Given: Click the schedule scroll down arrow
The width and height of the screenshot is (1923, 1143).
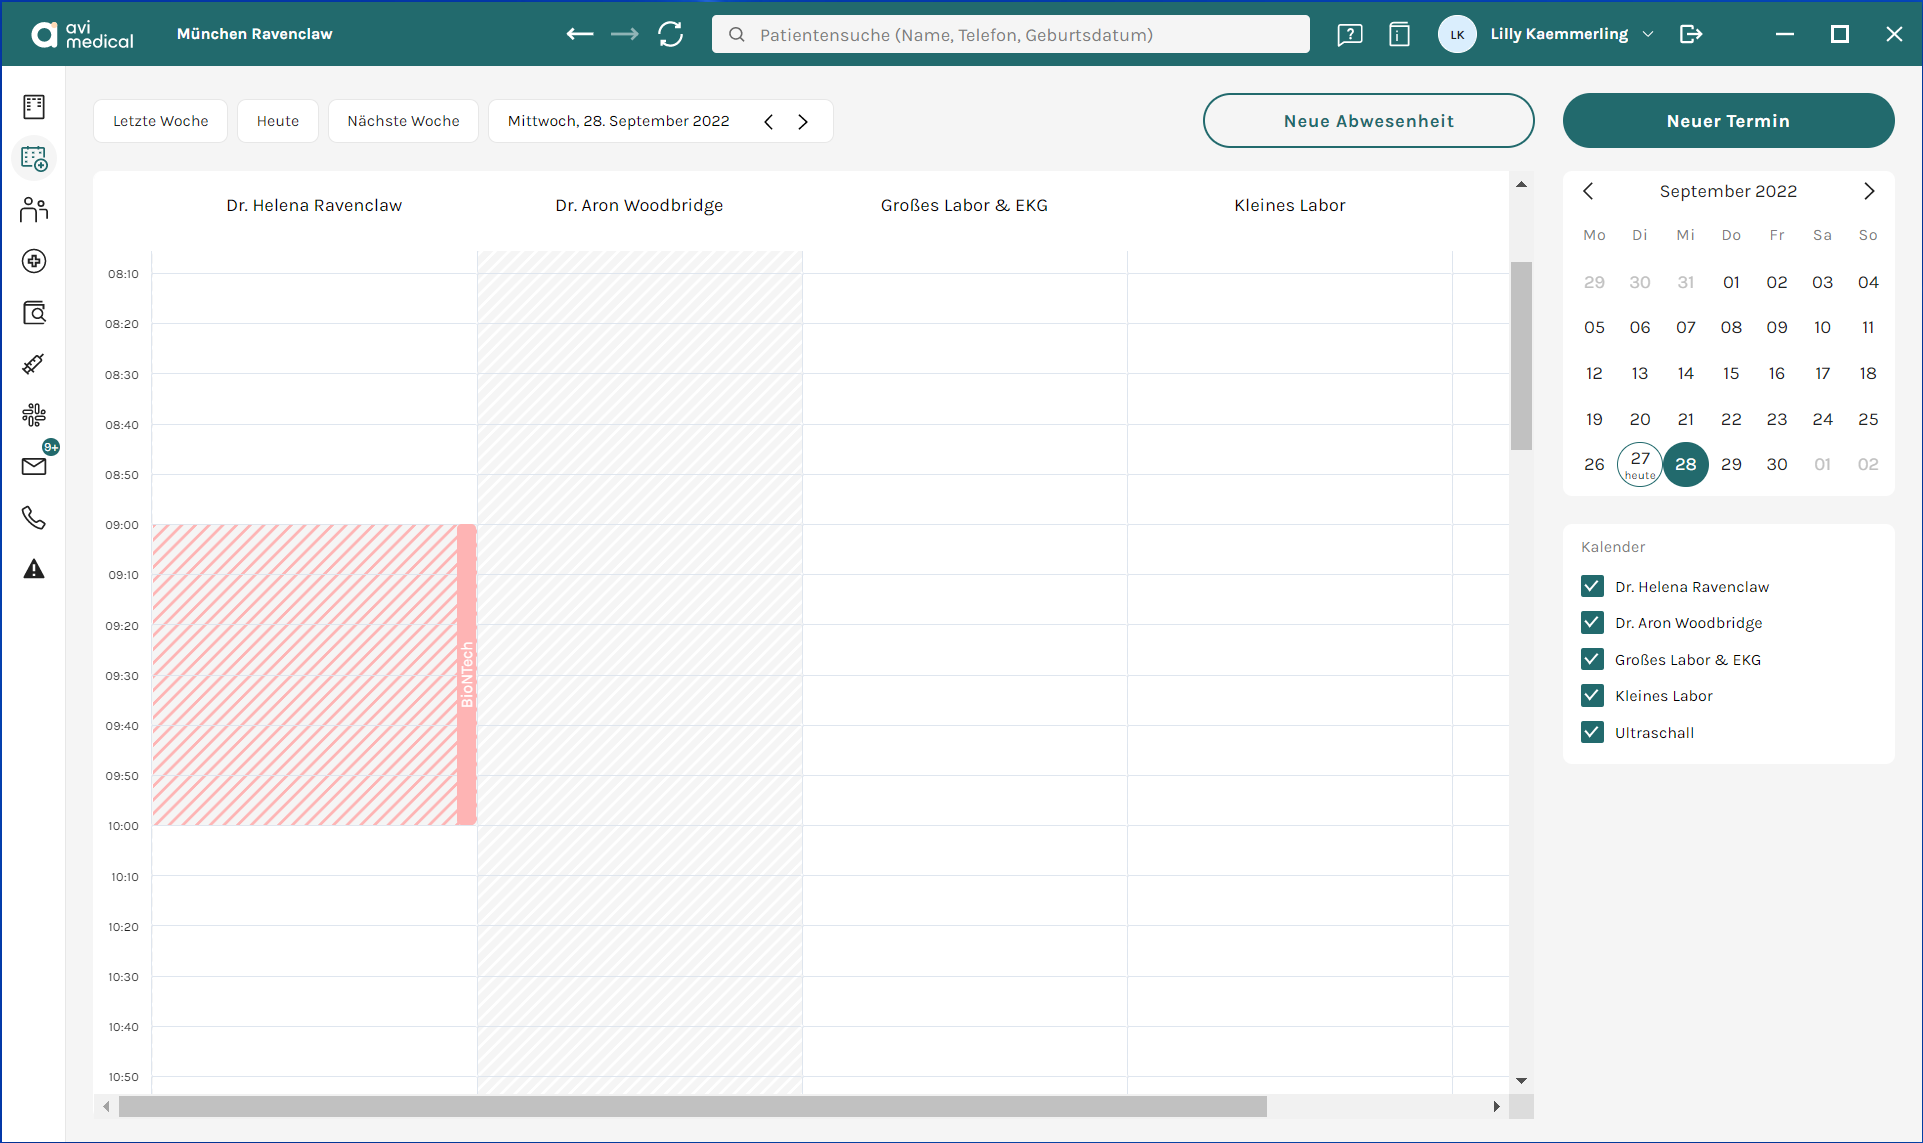Looking at the screenshot, I should click(1521, 1081).
